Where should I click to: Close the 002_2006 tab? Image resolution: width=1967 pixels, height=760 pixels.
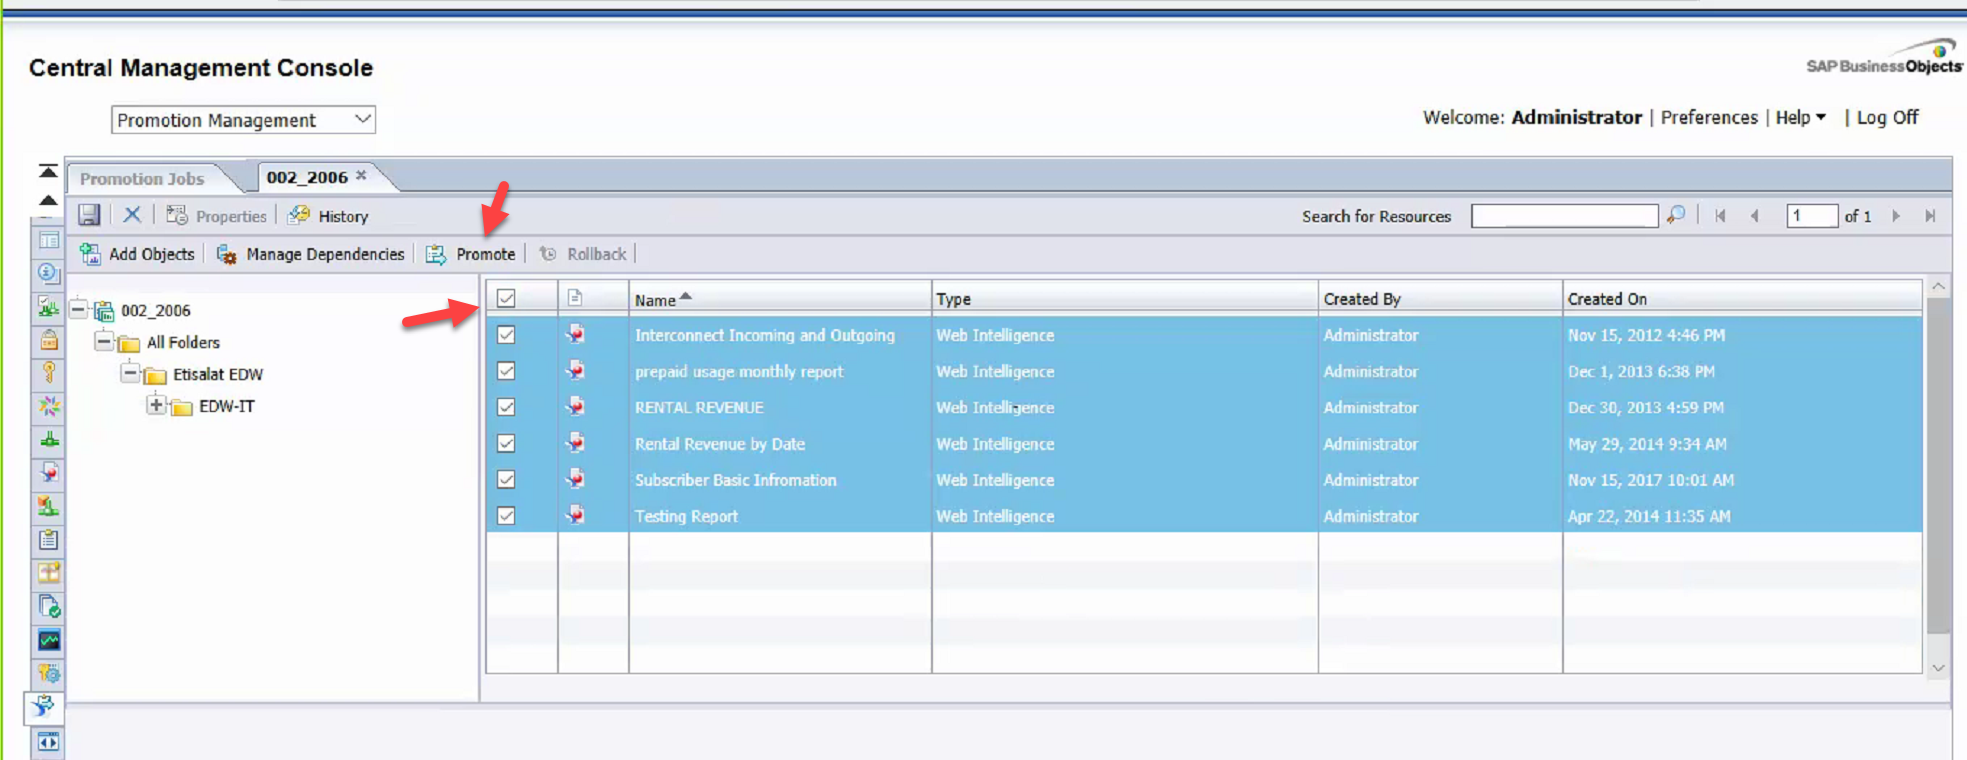[x=362, y=175]
